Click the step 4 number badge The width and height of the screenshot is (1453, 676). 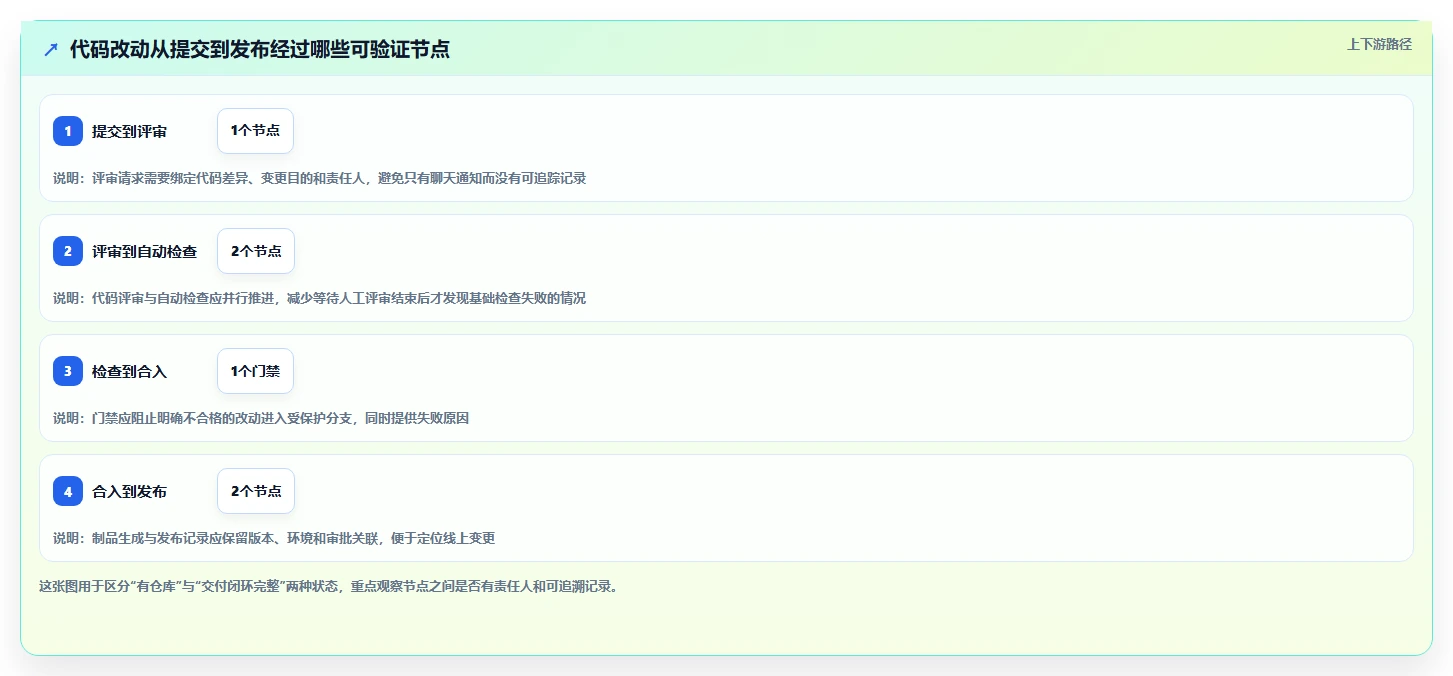[68, 491]
